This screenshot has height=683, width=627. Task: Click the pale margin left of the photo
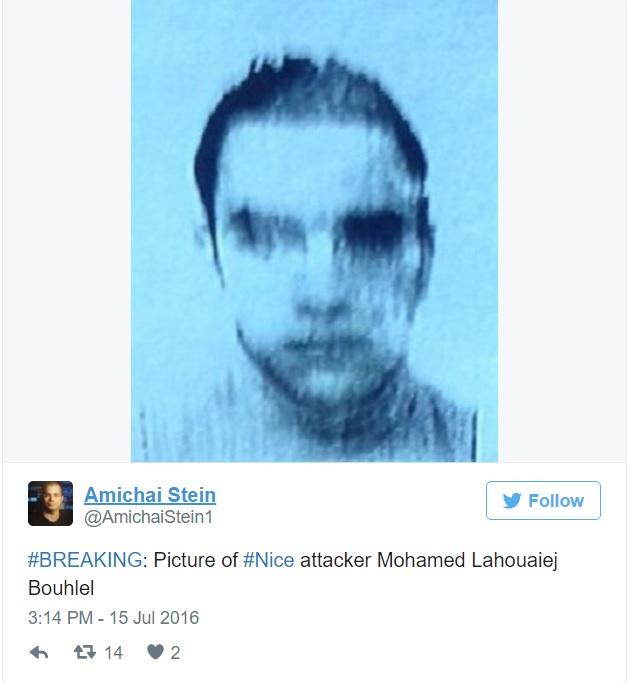(67, 231)
